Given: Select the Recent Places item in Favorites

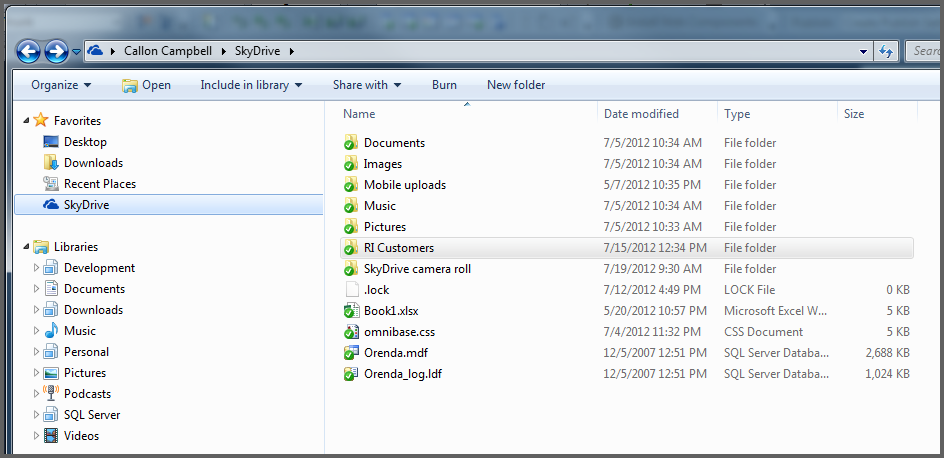Looking at the screenshot, I should click(99, 184).
